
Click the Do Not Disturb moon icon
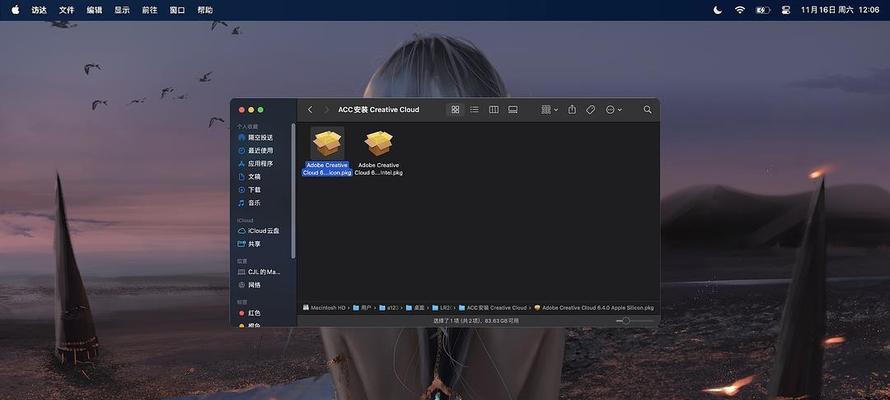pyautogui.click(x=717, y=10)
